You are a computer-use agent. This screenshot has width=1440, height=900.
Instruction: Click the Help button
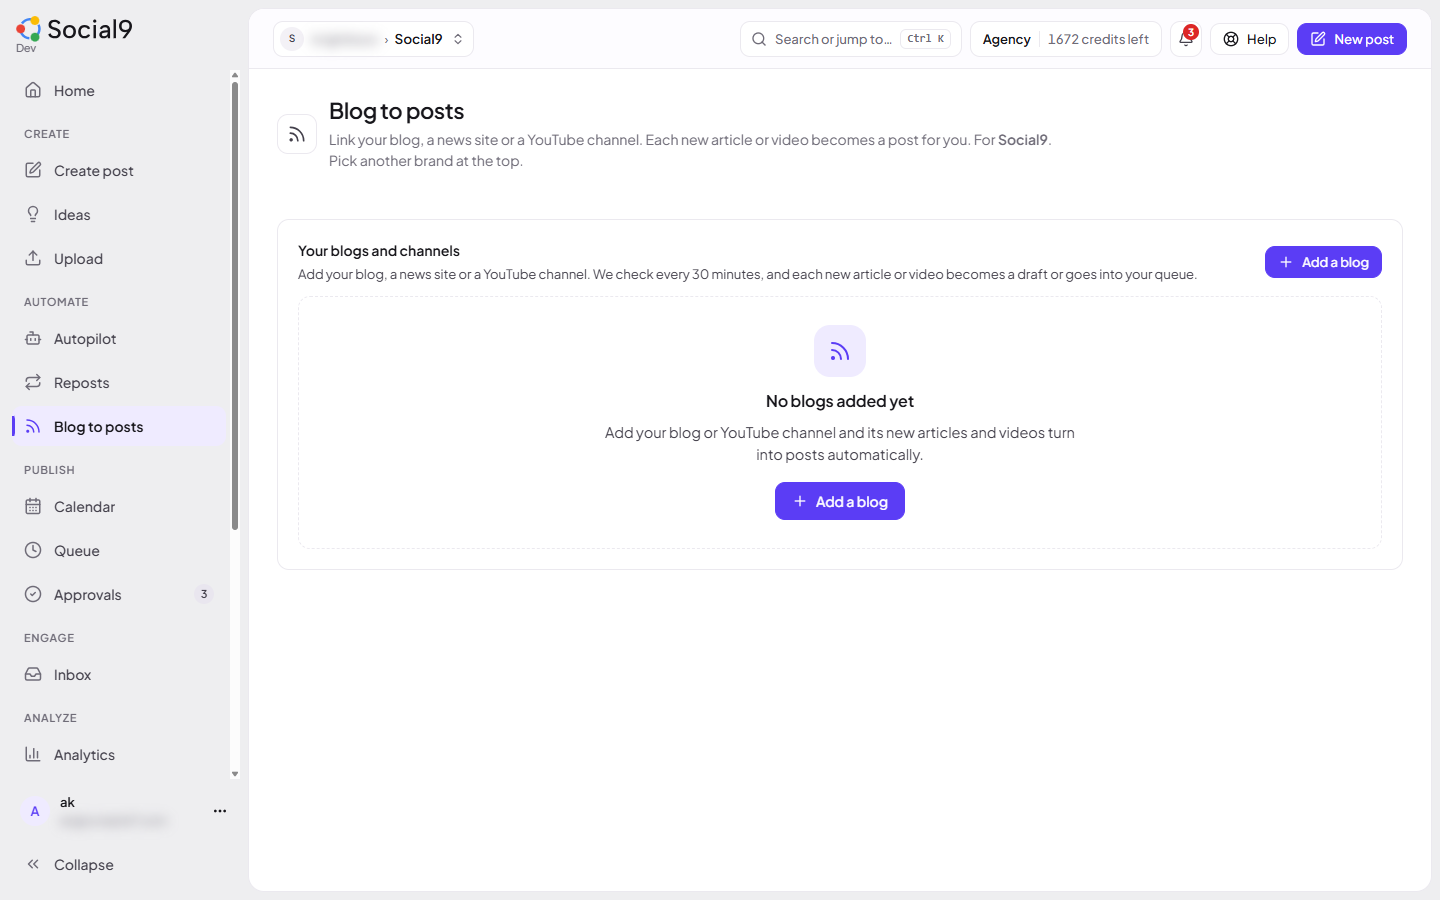click(x=1249, y=39)
